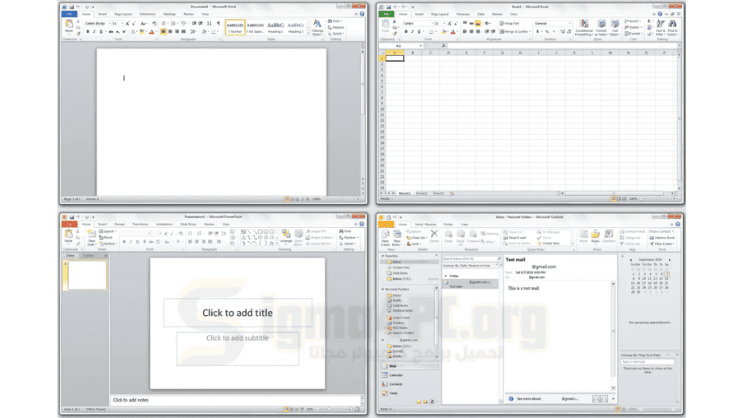Click the Excel formula bar

click(562, 46)
